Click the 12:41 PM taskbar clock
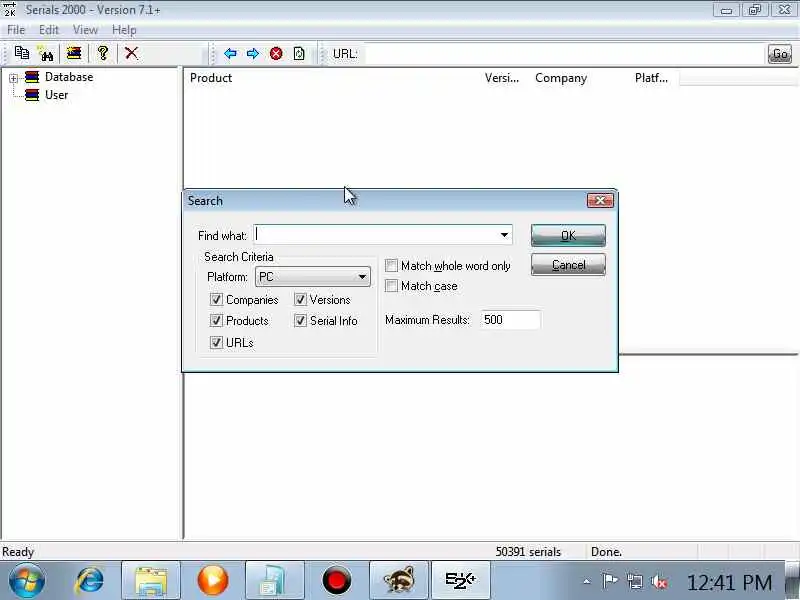The image size is (800, 600). (x=730, y=582)
